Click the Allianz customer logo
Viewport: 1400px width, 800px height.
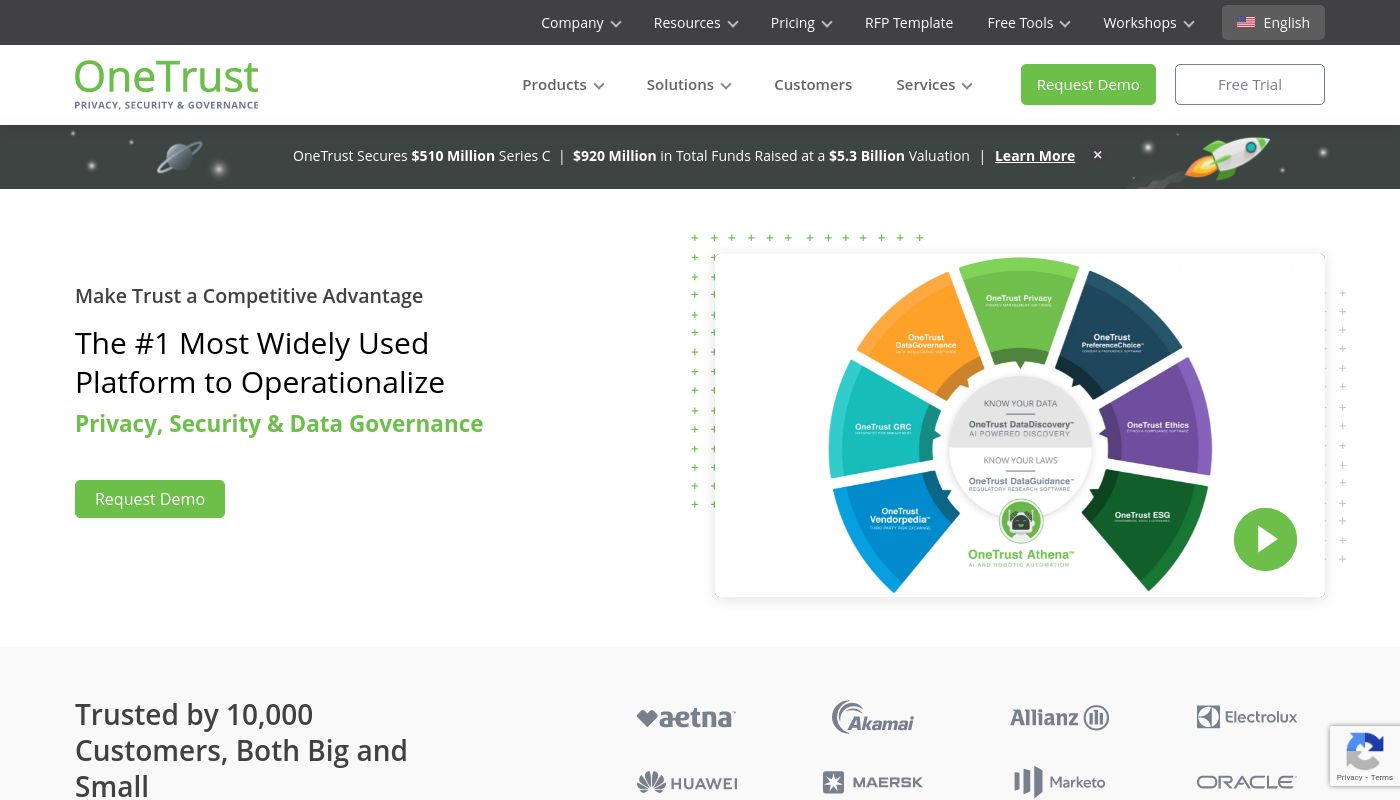[1059, 717]
